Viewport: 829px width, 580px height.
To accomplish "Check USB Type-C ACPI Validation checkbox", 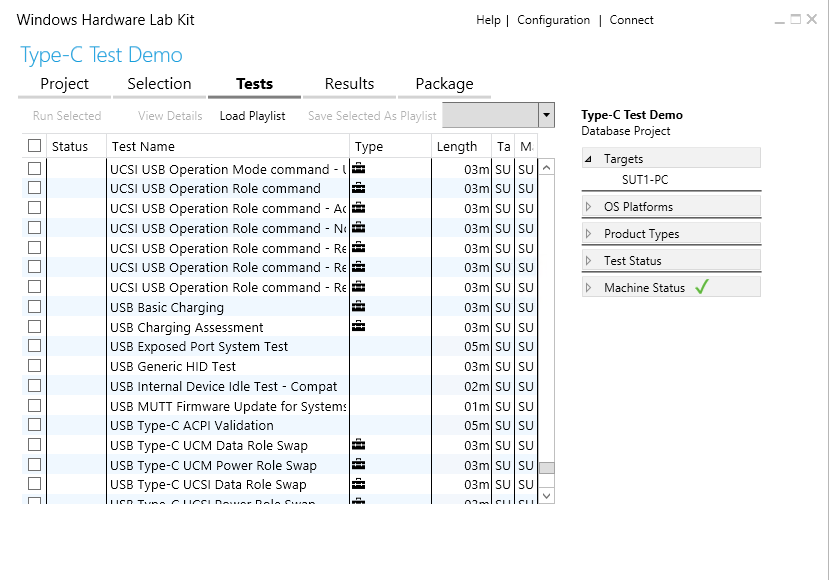I will (34, 425).
